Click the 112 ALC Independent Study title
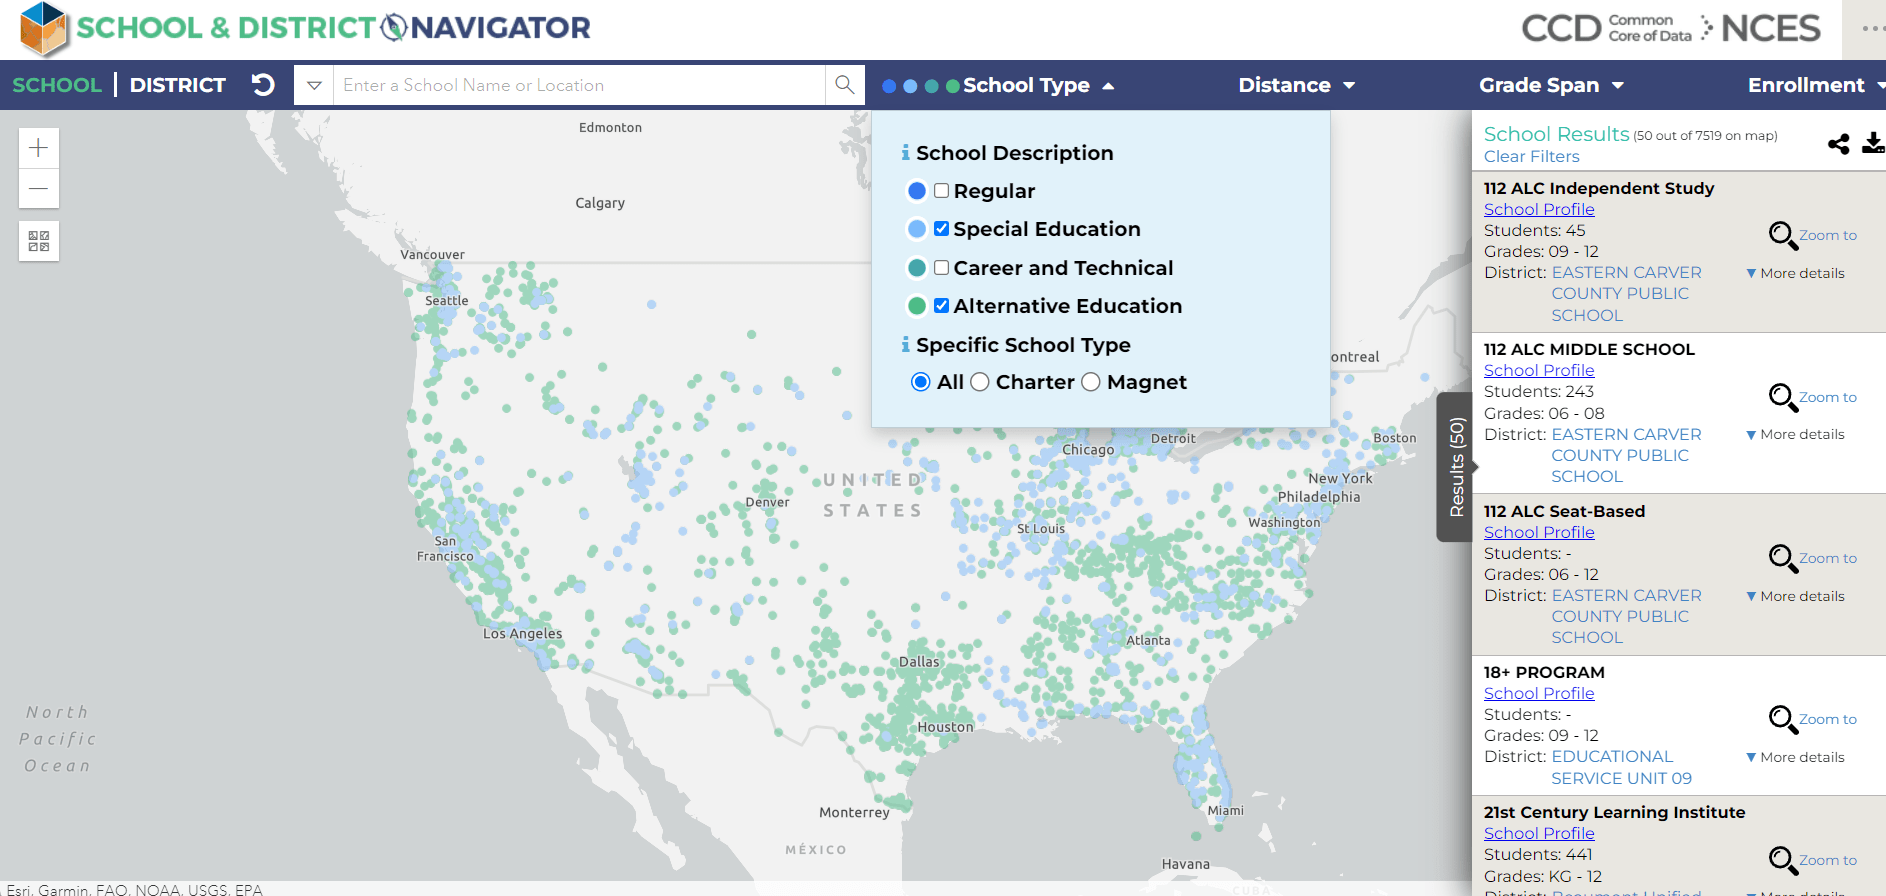 1598,188
